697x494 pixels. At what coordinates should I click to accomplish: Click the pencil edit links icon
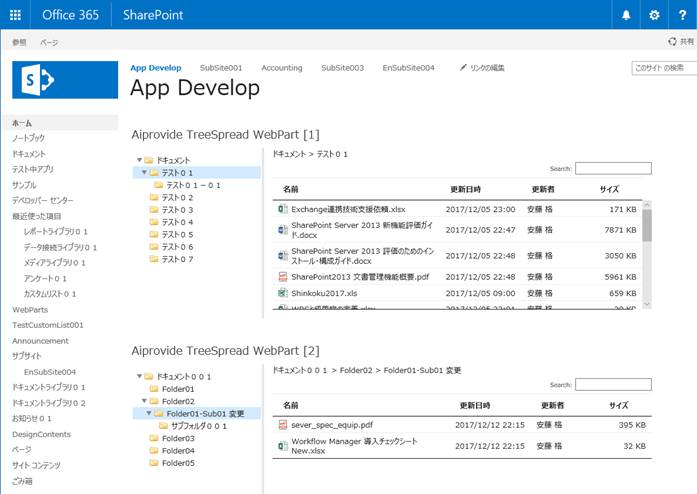point(463,67)
